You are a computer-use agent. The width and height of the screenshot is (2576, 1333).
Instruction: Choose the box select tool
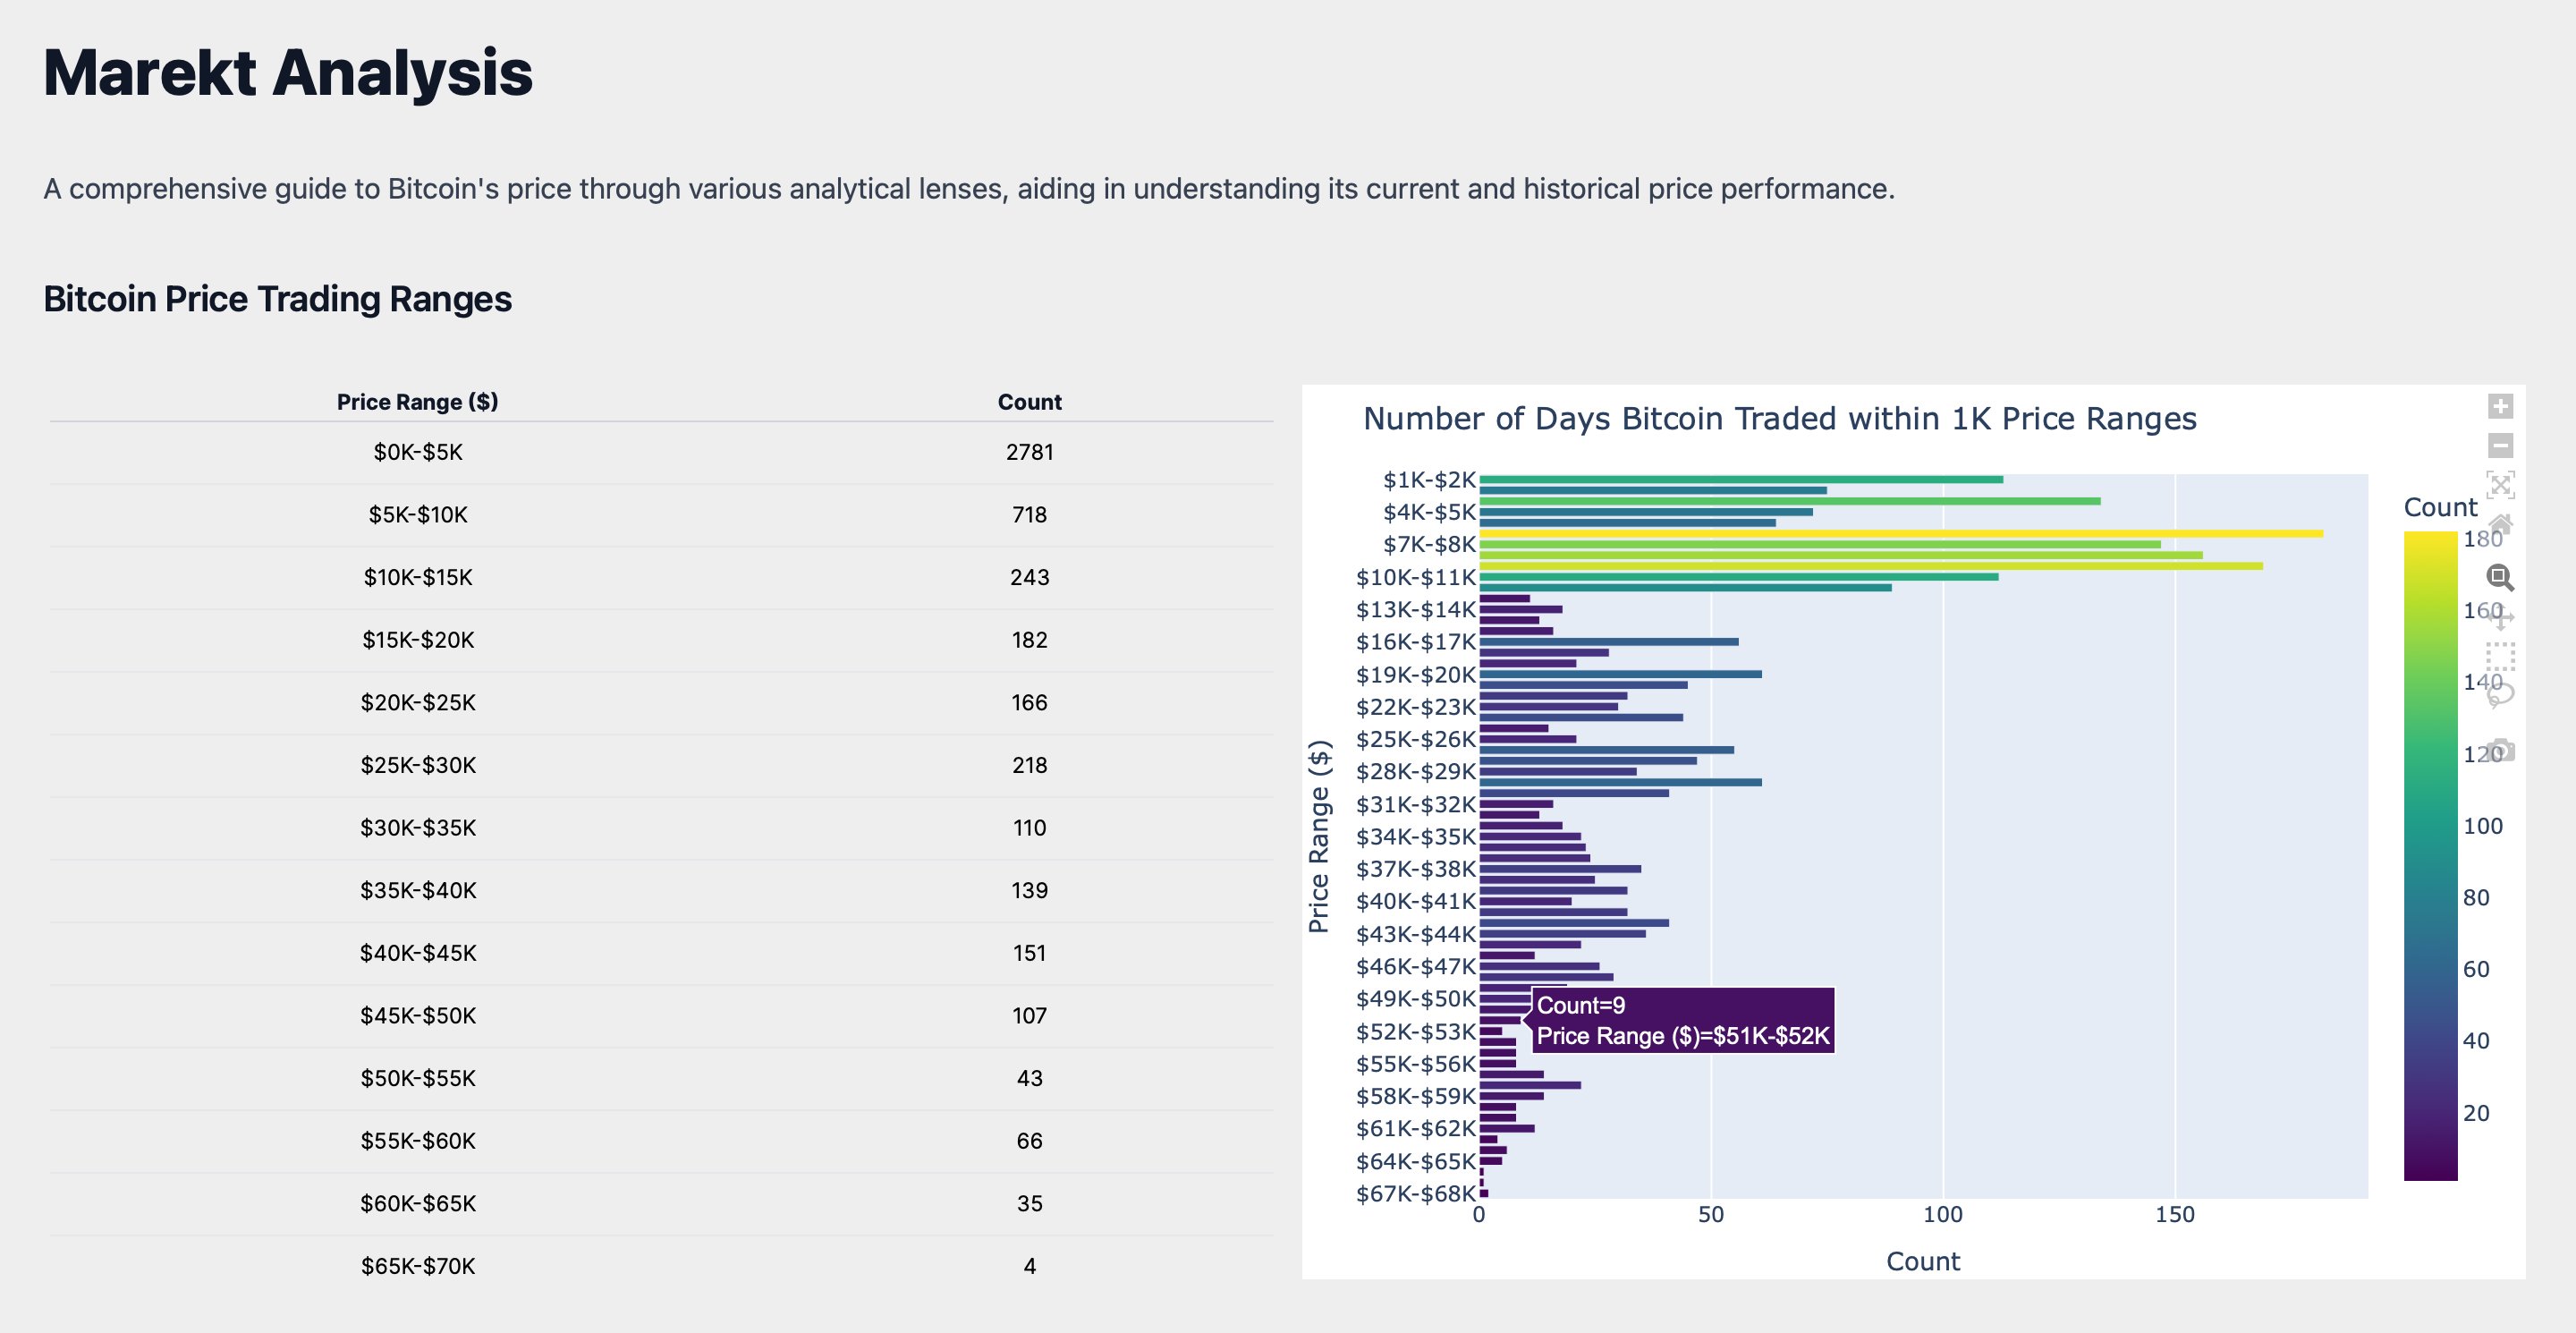tap(2500, 656)
